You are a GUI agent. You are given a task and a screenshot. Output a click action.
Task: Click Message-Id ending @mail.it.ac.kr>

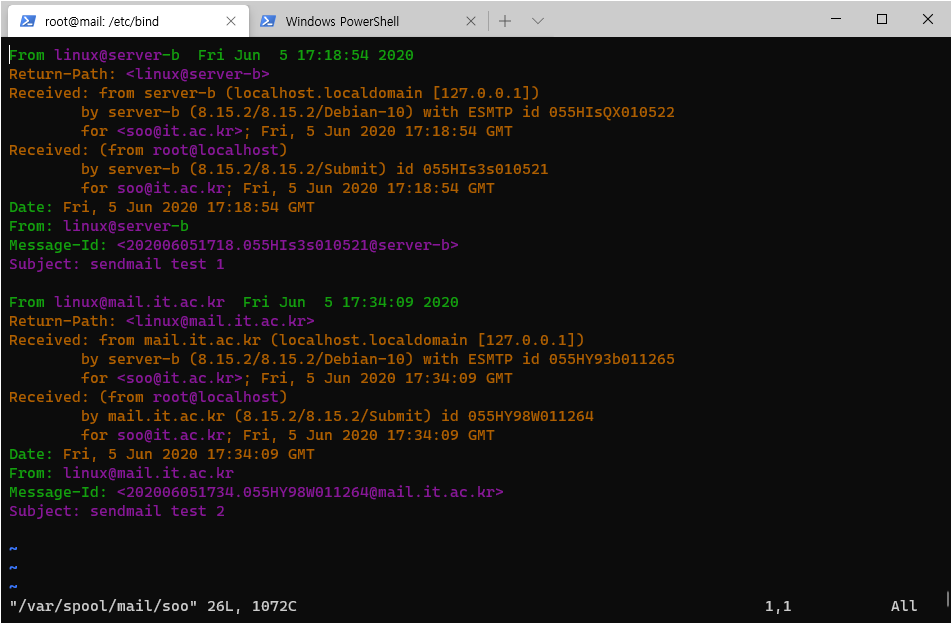256,492
